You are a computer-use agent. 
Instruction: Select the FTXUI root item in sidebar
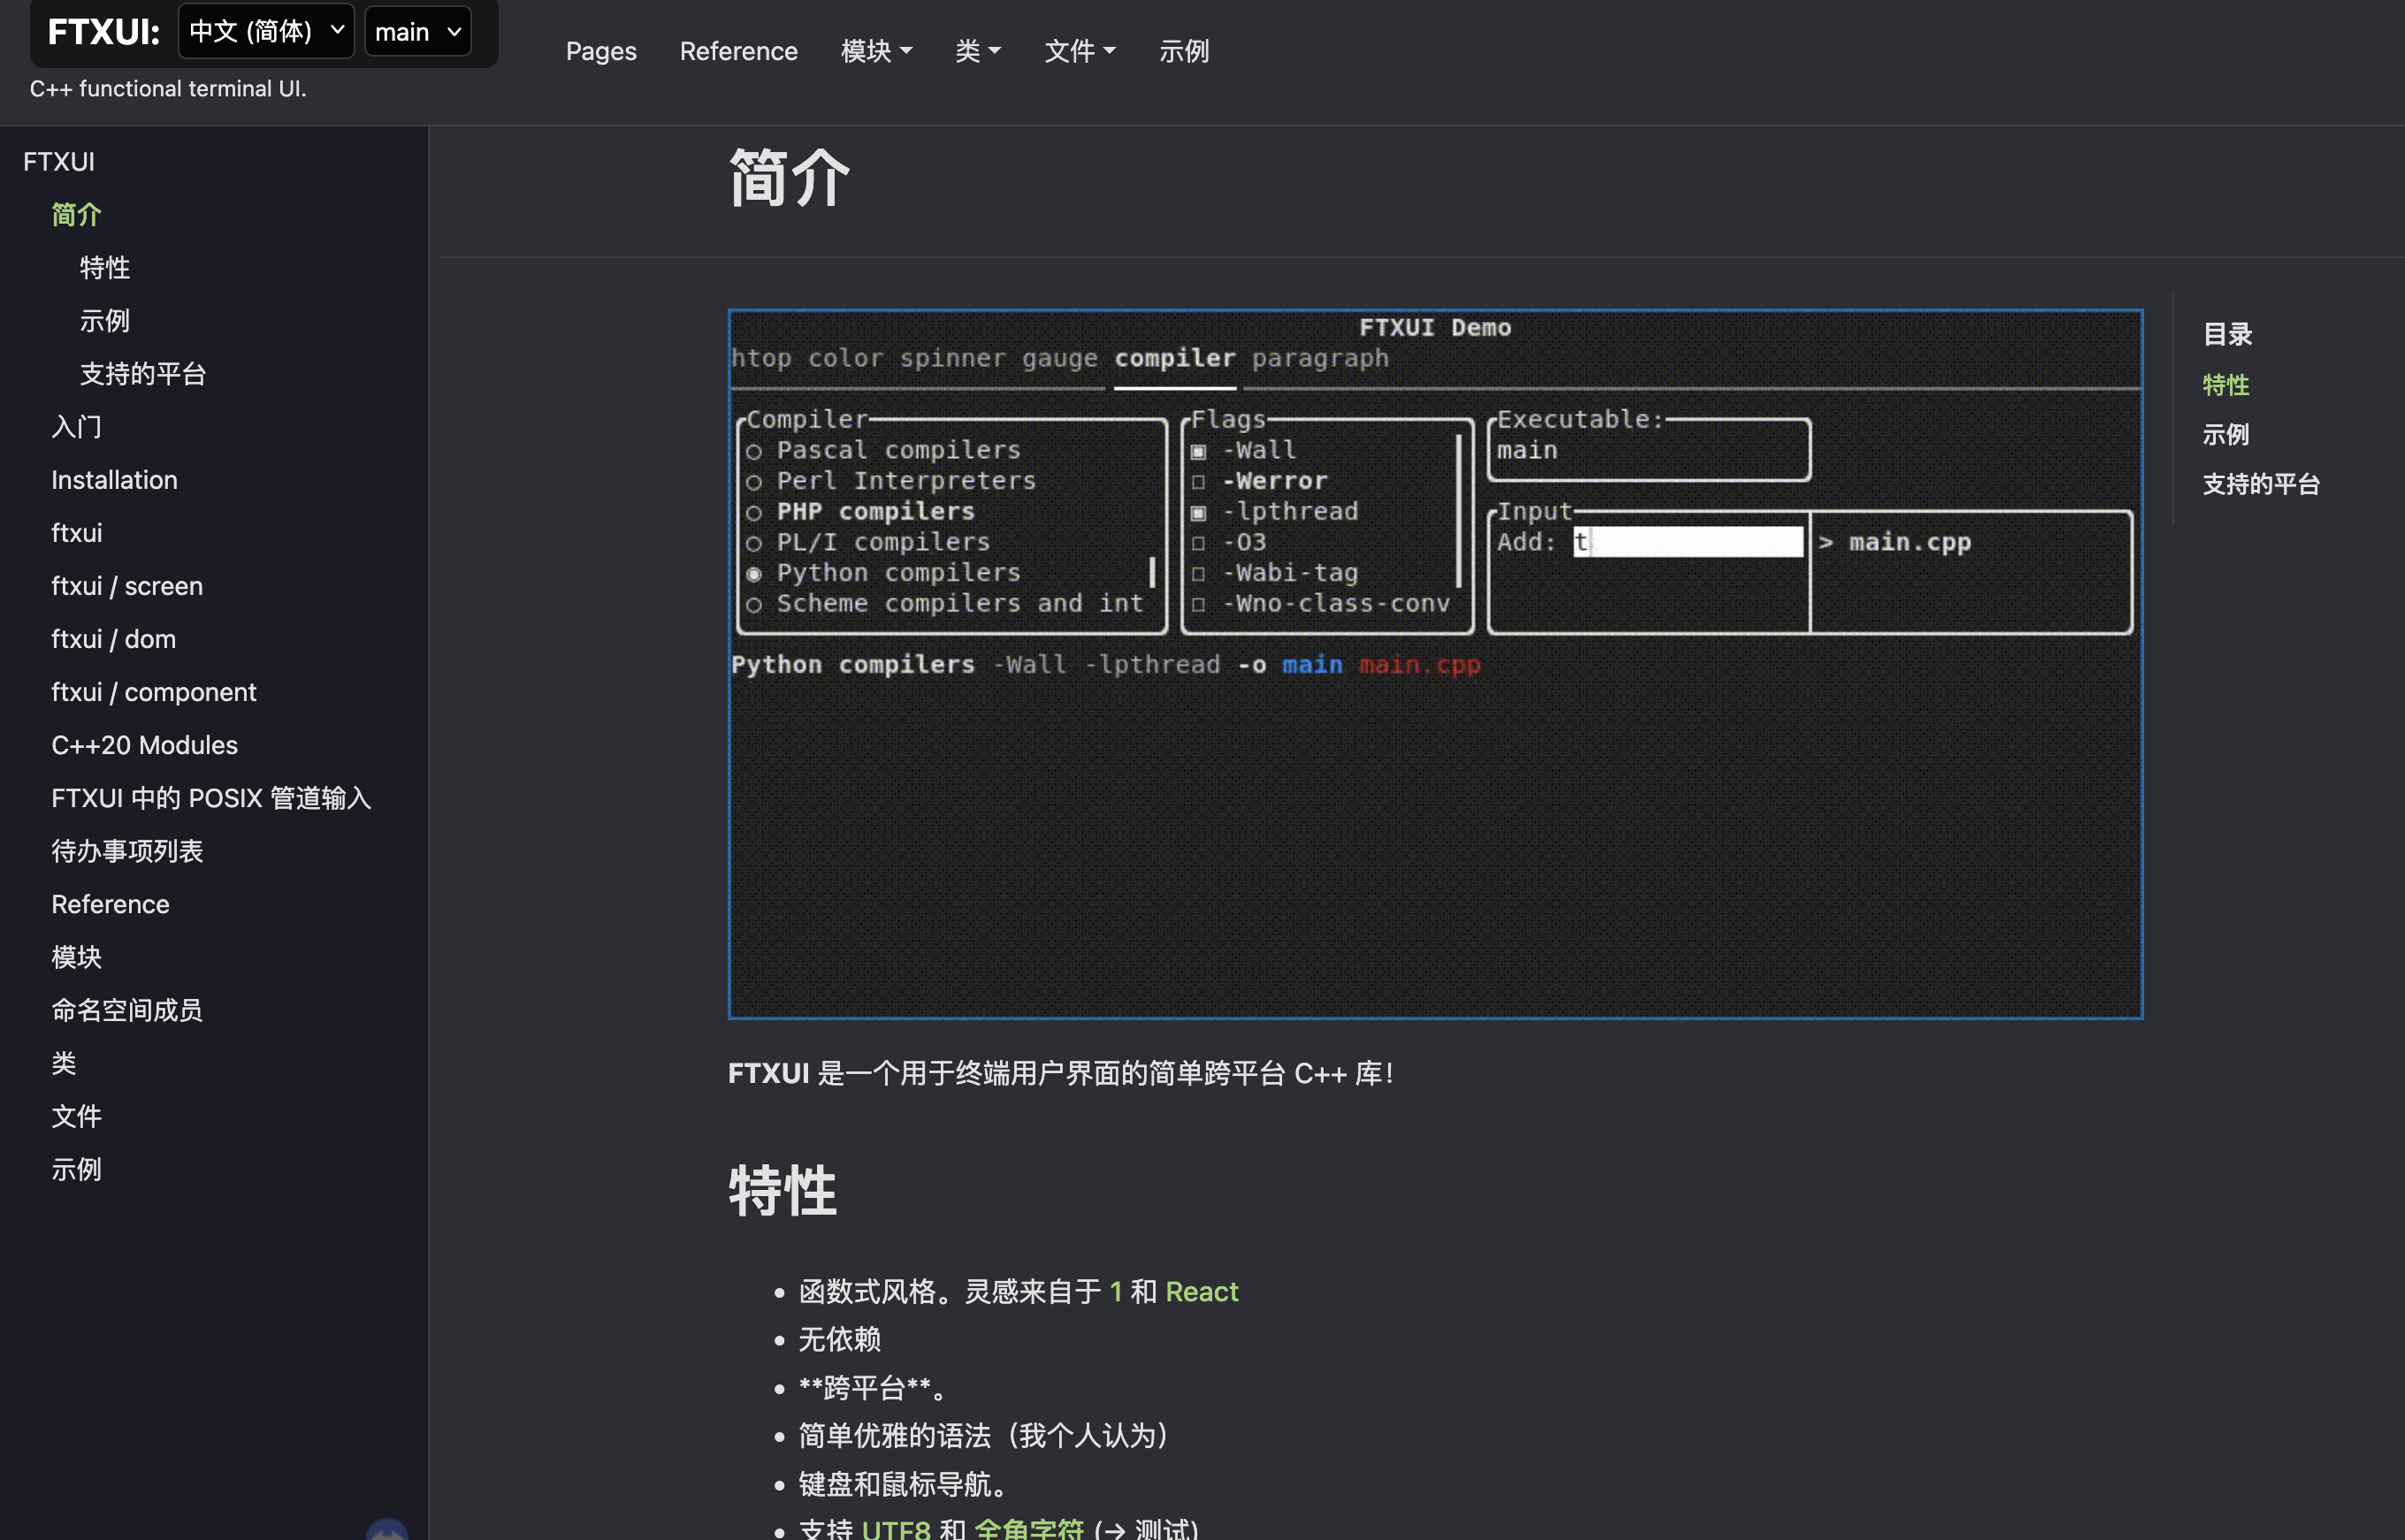coord(59,162)
